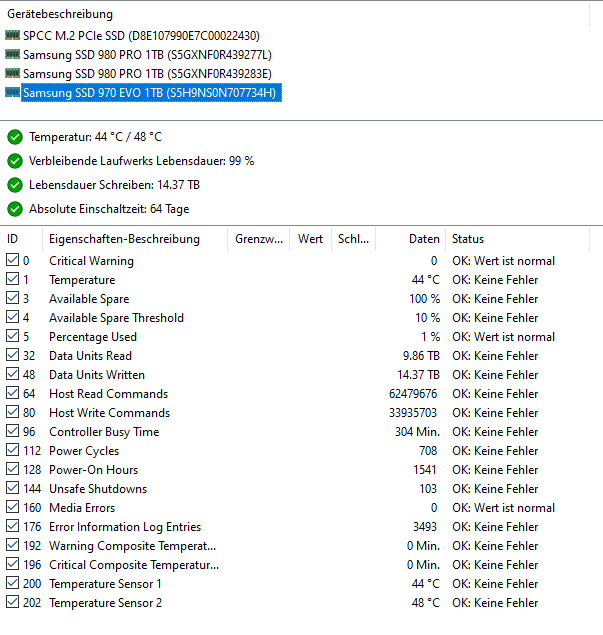603x635 pixels.
Task: Toggle the Power Cycles checkbox
Action: [13, 450]
